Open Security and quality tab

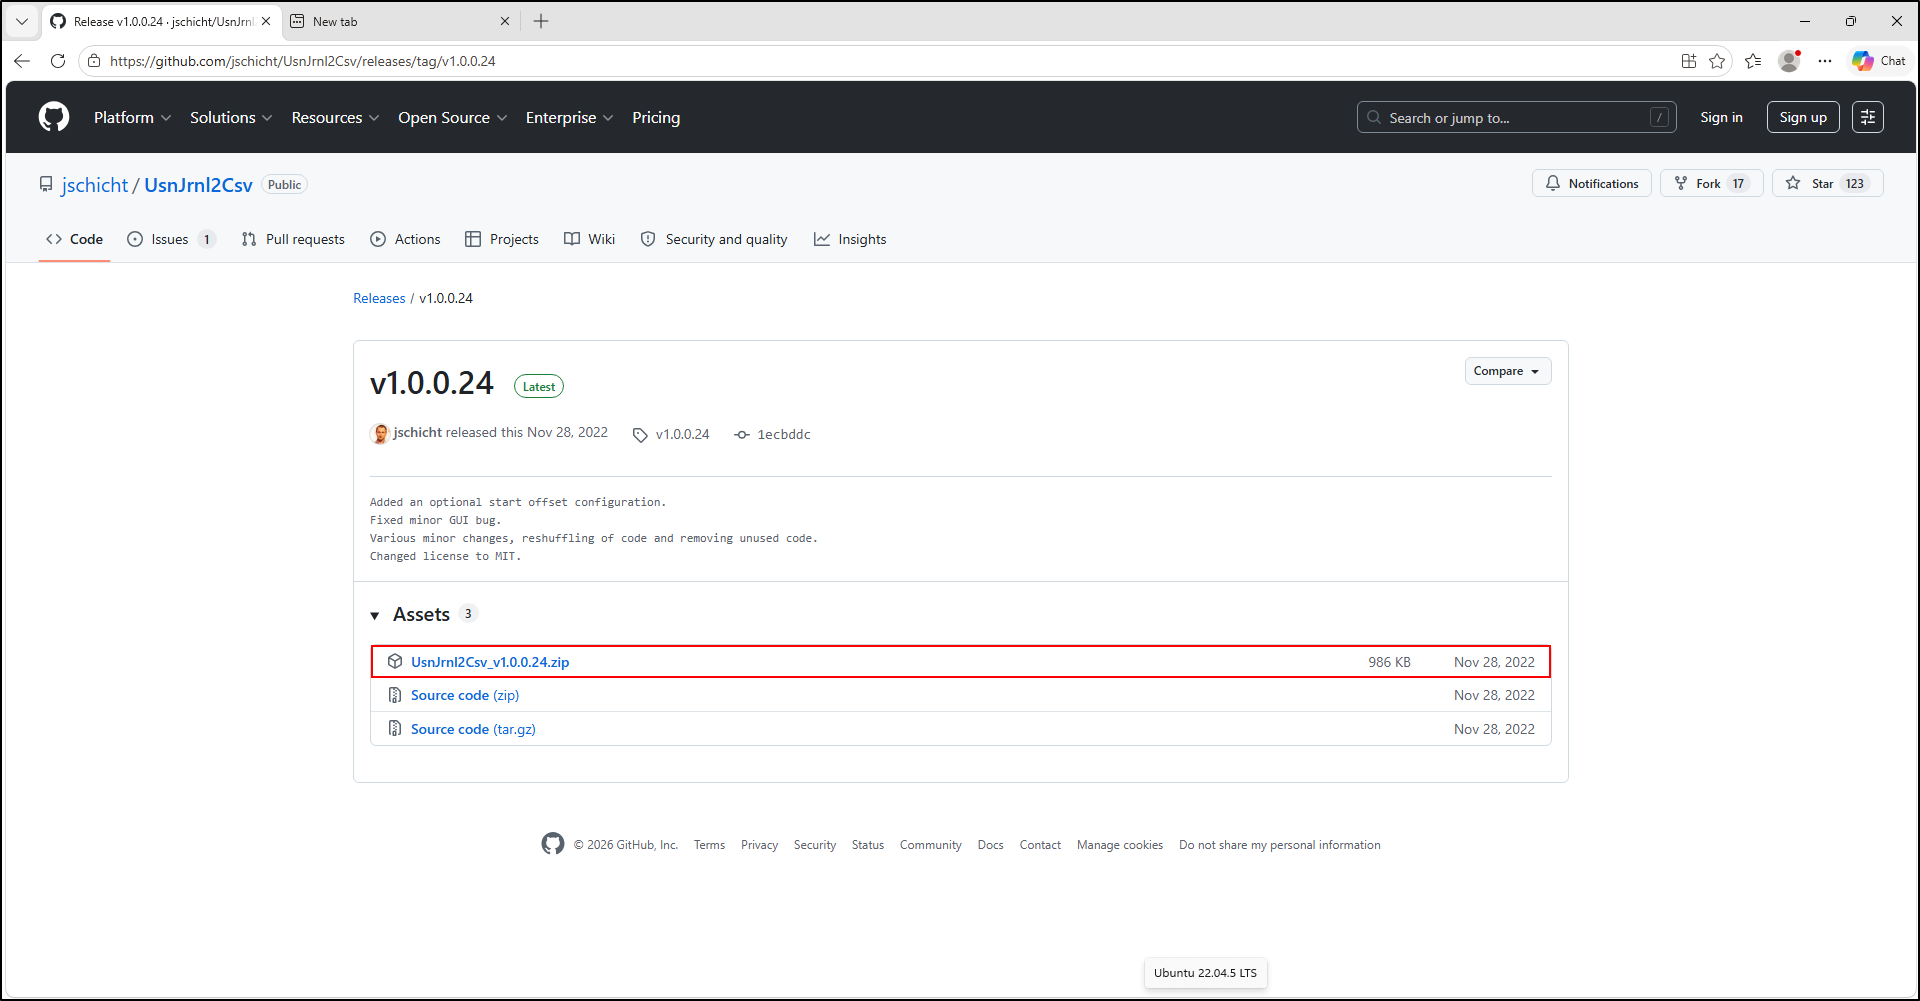click(714, 239)
